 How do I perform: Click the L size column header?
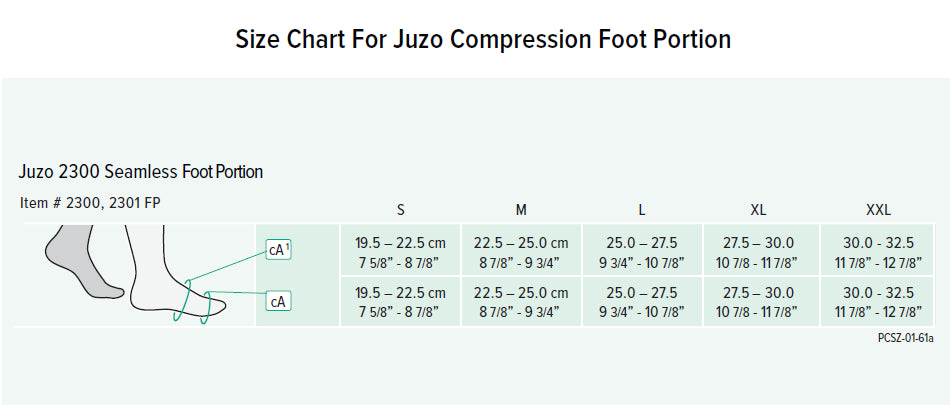click(x=641, y=210)
